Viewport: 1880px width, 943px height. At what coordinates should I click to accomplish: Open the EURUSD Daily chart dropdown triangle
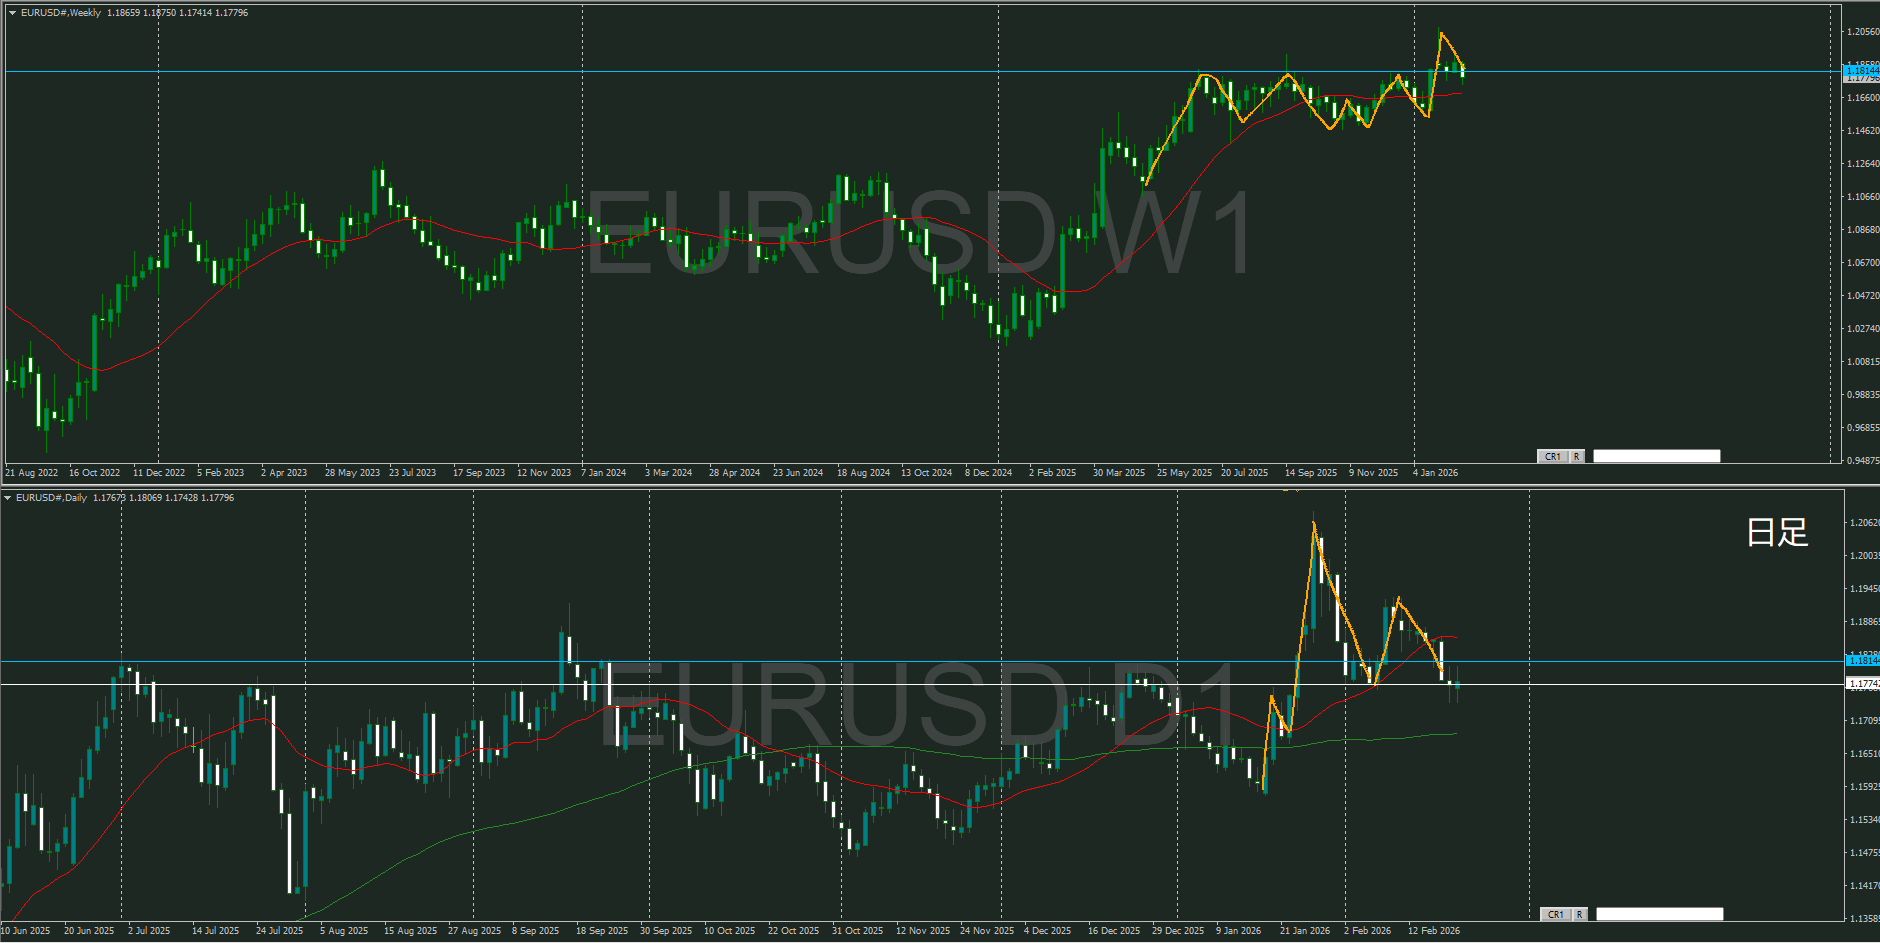pyautogui.click(x=8, y=498)
